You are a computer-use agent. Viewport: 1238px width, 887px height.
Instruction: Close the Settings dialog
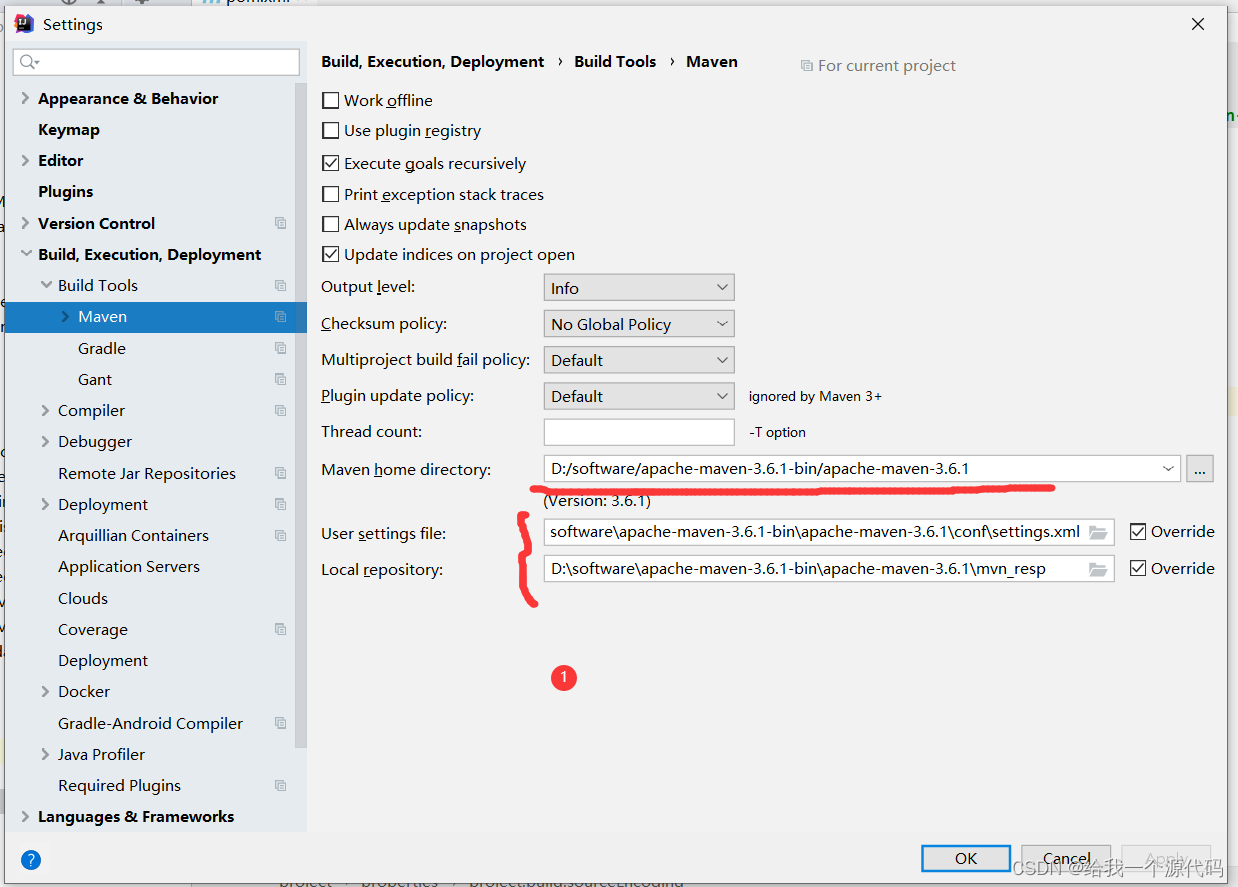(x=1198, y=24)
